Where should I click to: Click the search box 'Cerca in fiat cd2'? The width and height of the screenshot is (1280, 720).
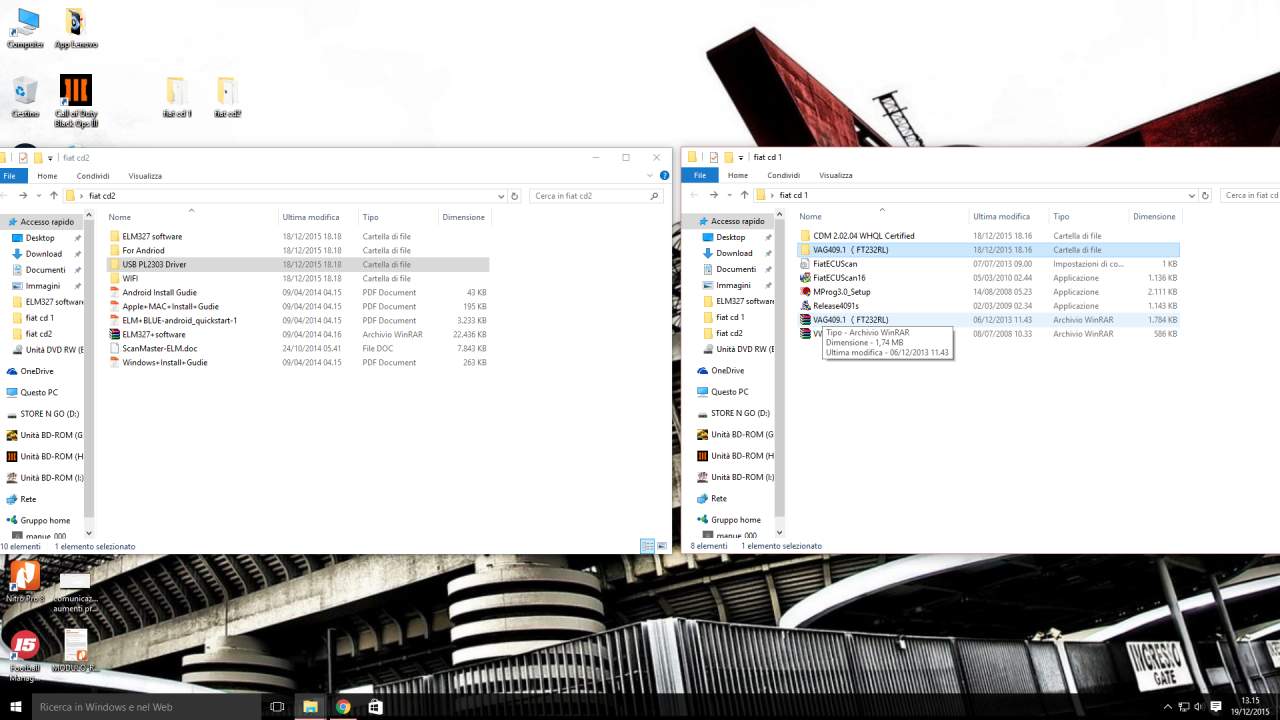[x=597, y=196]
